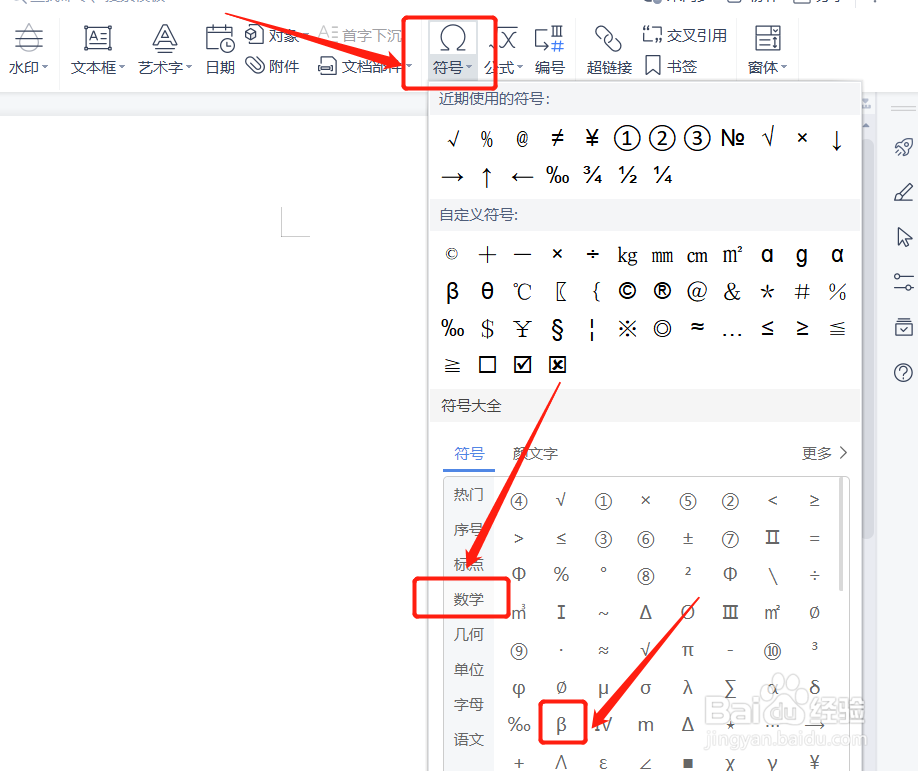
Task: Insert recent circled number ①
Action: click(x=627, y=139)
